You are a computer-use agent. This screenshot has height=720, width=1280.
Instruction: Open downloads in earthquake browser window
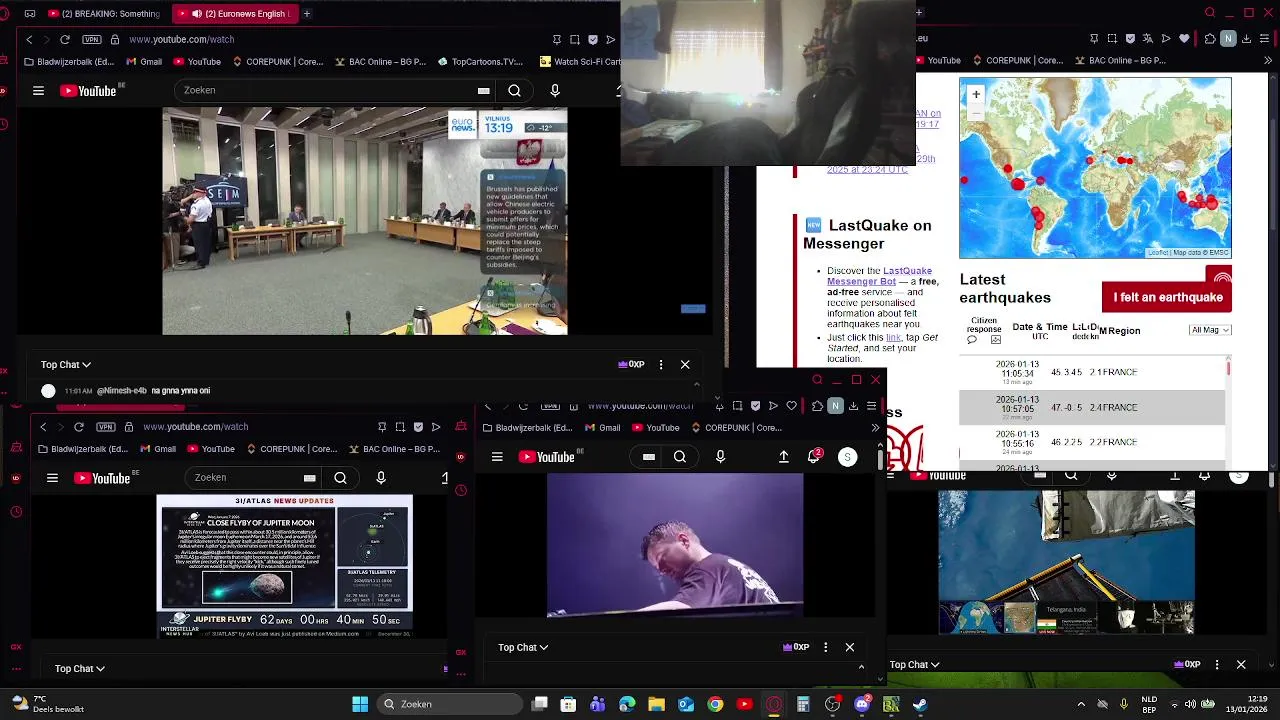tap(1247, 39)
